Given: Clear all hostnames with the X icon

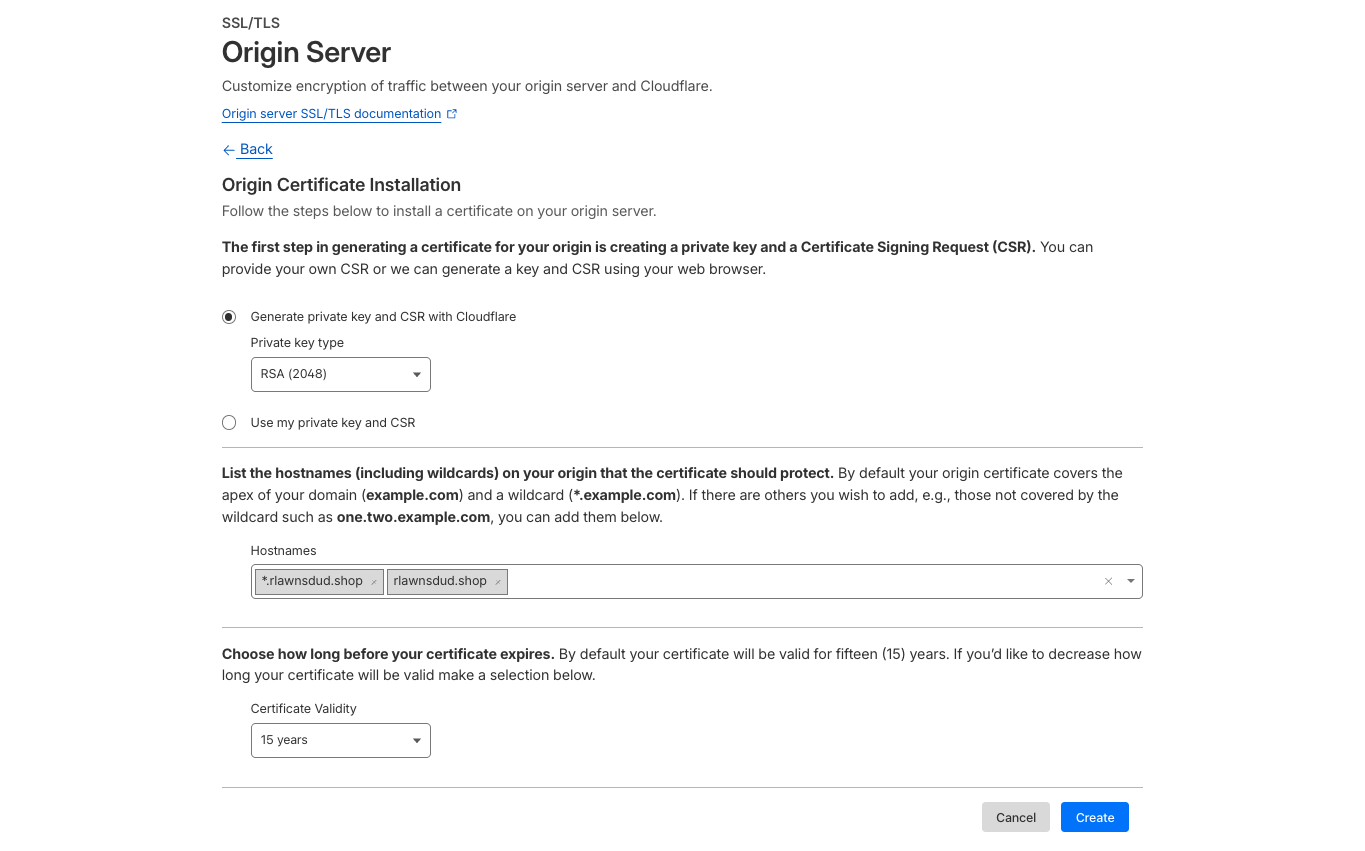Looking at the screenshot, I should 1108,581.
